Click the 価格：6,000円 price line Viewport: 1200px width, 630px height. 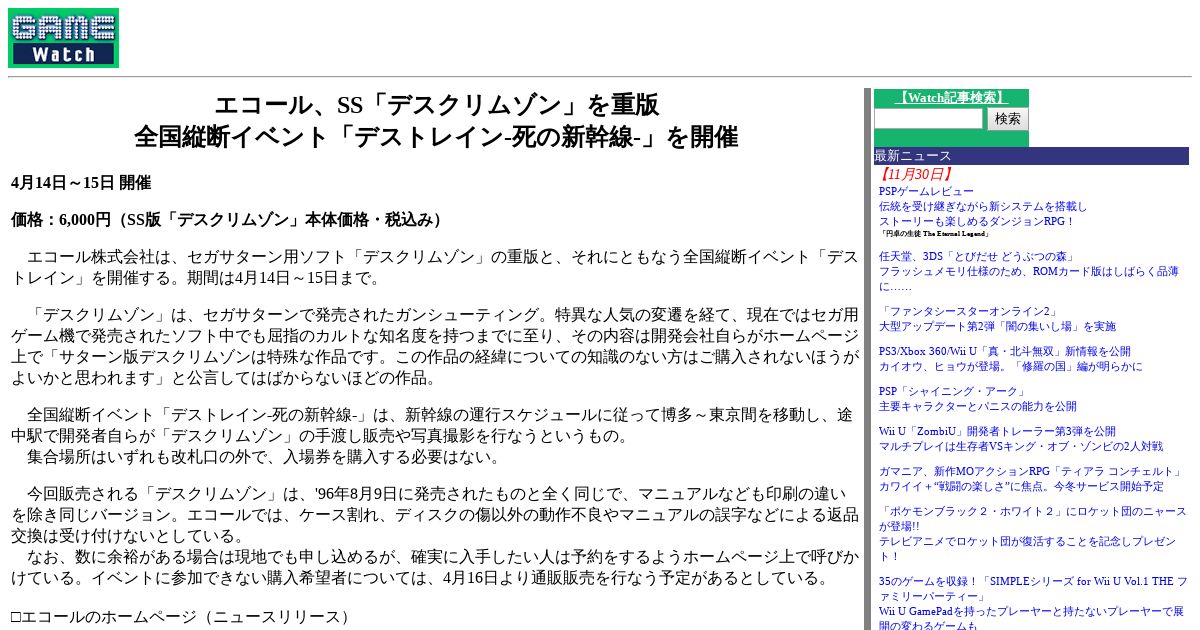point(230,220)
